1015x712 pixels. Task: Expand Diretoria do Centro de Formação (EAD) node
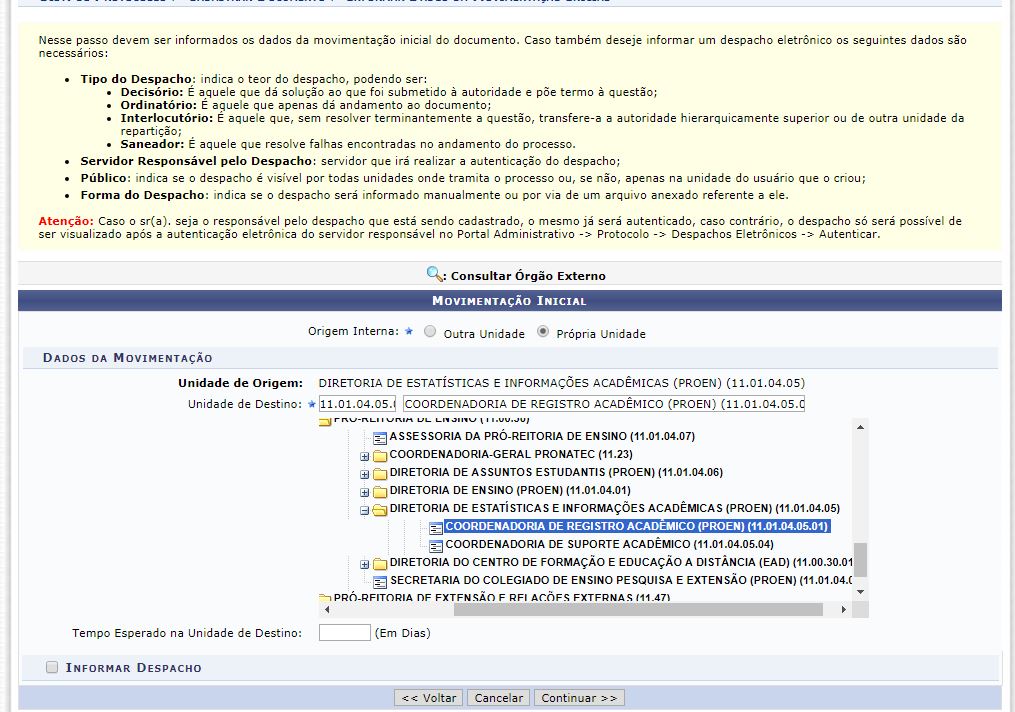[x=365, y=564]
